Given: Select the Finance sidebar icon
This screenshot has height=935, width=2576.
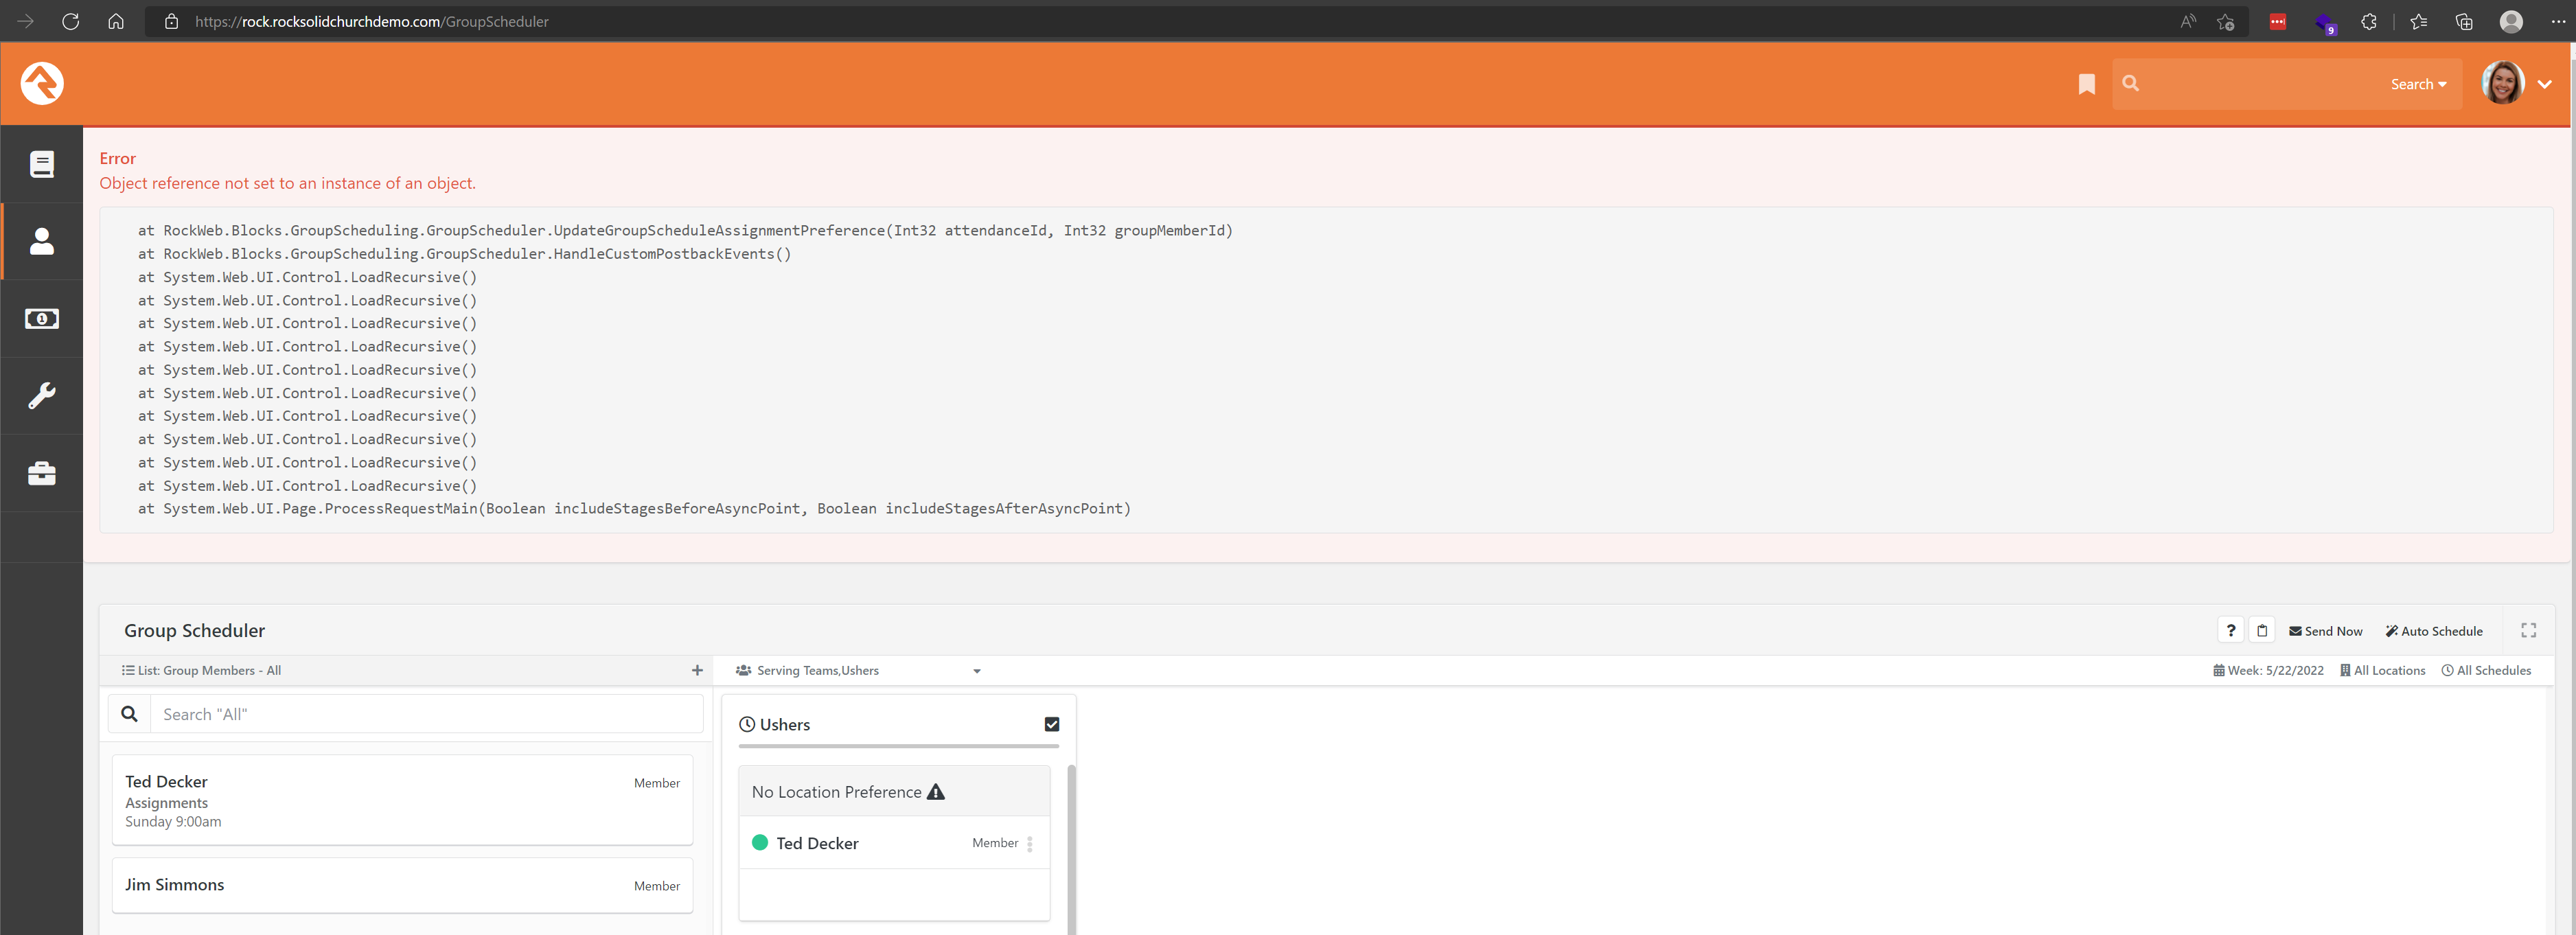Looking at the screenshot, I should coord(41,318).
